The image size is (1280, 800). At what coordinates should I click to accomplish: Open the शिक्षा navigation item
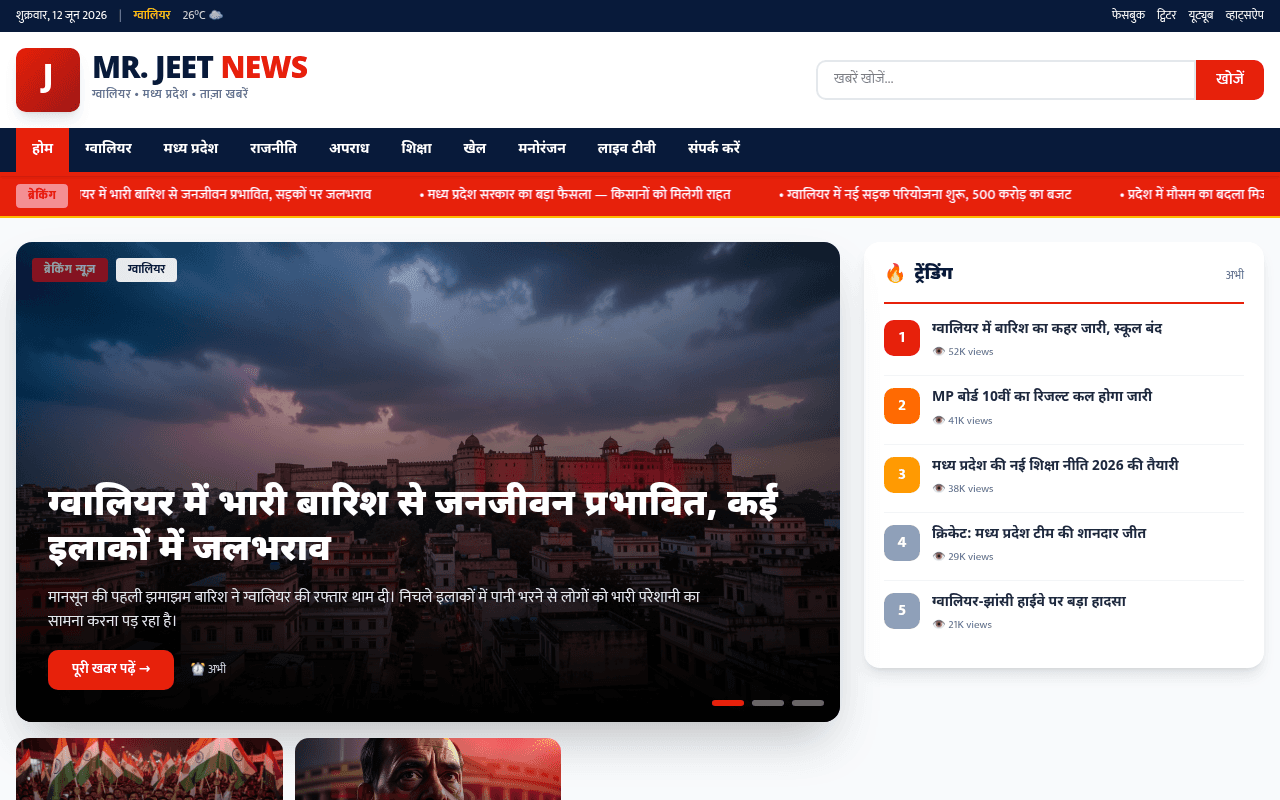point(416,149)
